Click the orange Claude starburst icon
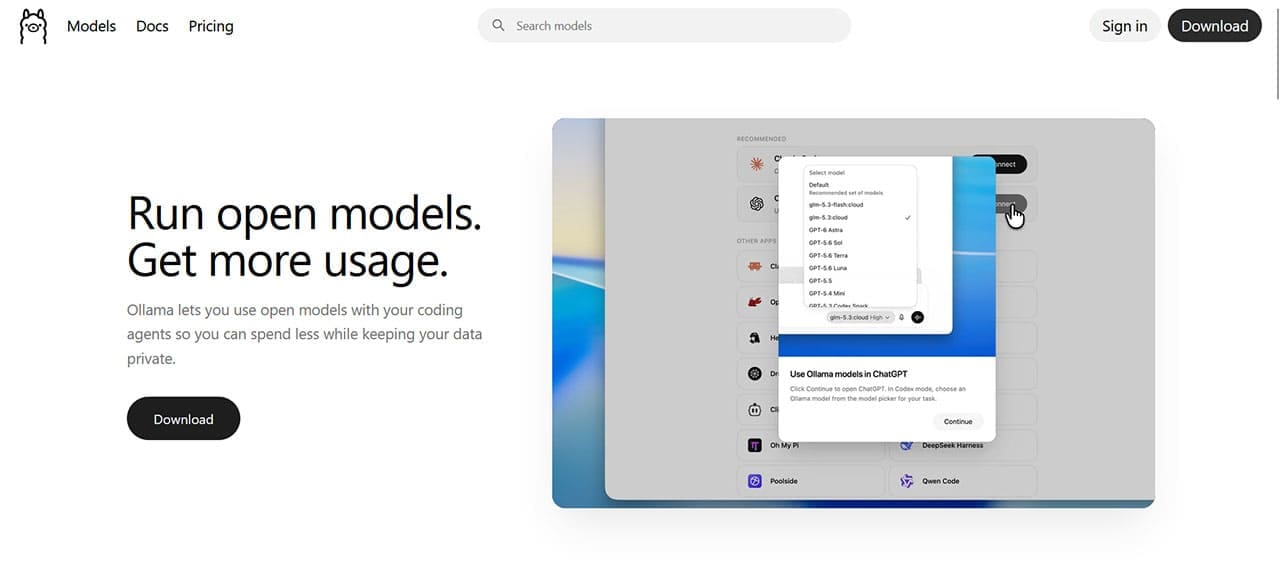Image resolution: width=1280 pixels, height=579 pixels. 757,164
